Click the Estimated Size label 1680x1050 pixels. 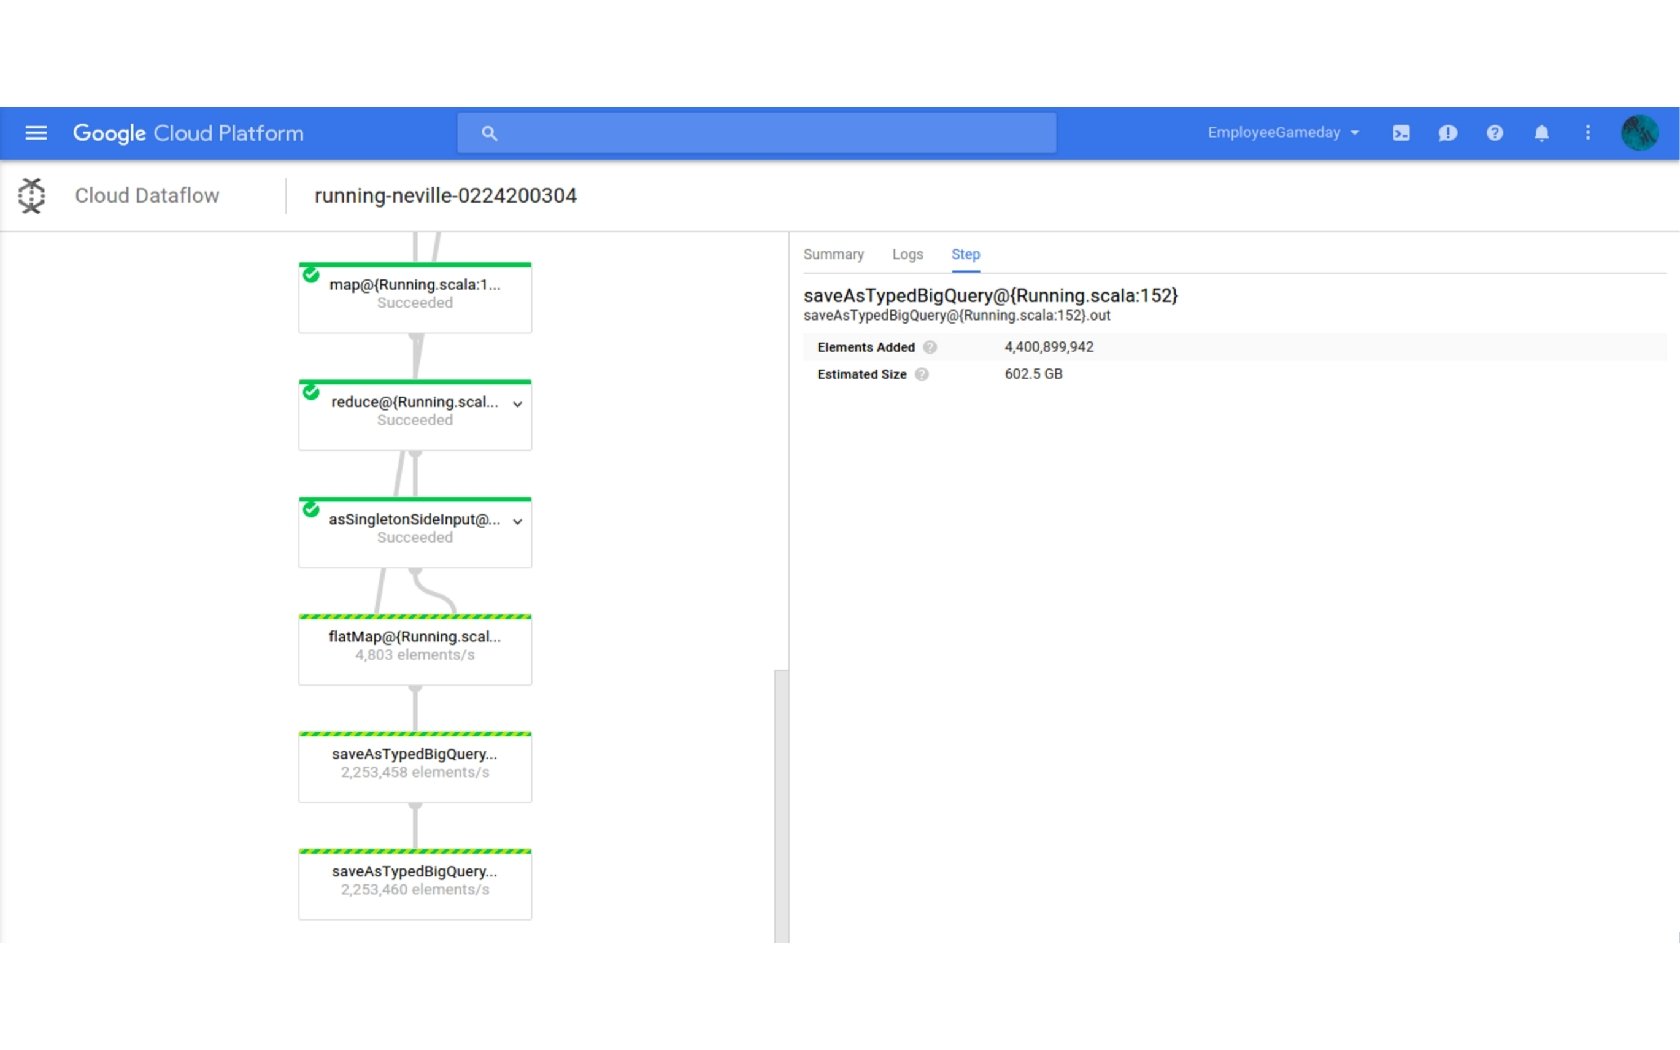[x=862, y=374]
